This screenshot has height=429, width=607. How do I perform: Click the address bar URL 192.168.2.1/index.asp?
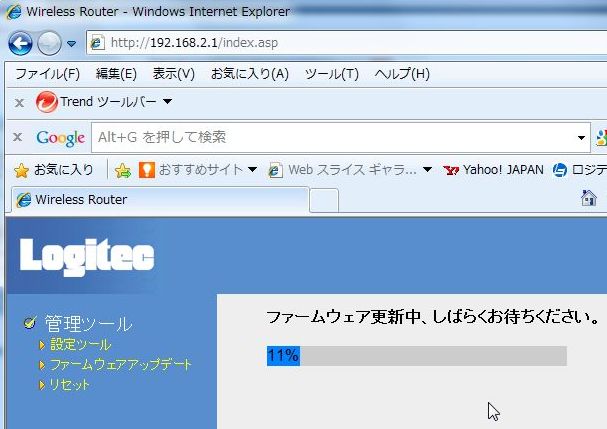click(194, 42)
